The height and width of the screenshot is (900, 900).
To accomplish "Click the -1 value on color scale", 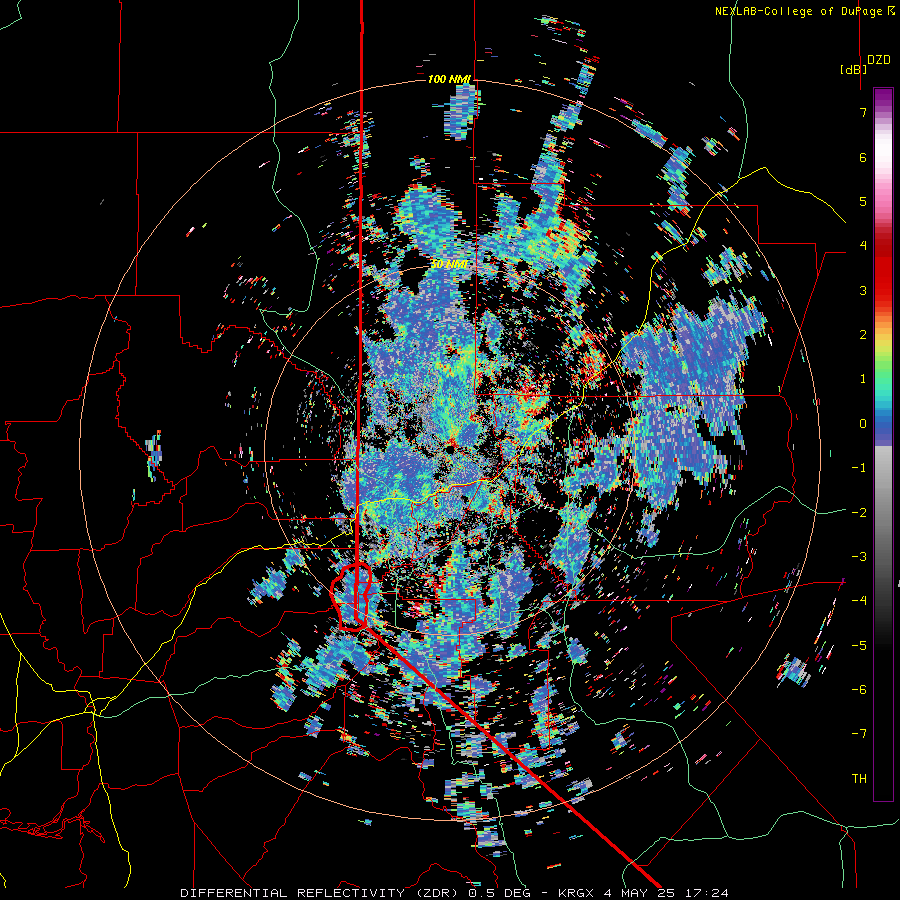I will 859,468.
